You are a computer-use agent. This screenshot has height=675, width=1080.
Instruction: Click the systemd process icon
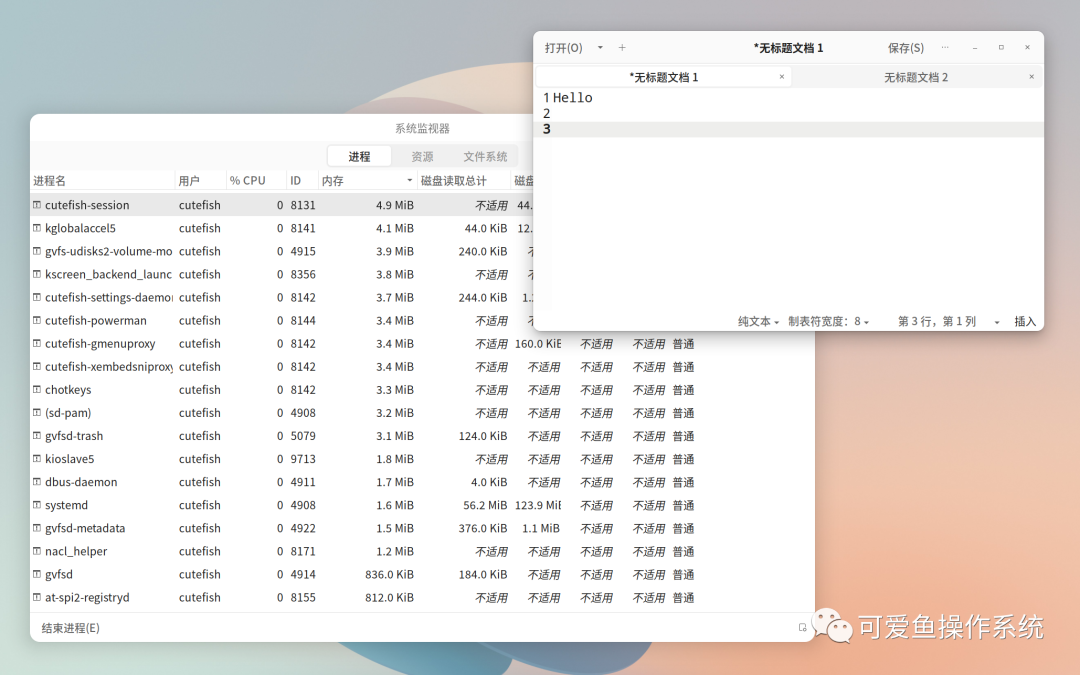38,505
